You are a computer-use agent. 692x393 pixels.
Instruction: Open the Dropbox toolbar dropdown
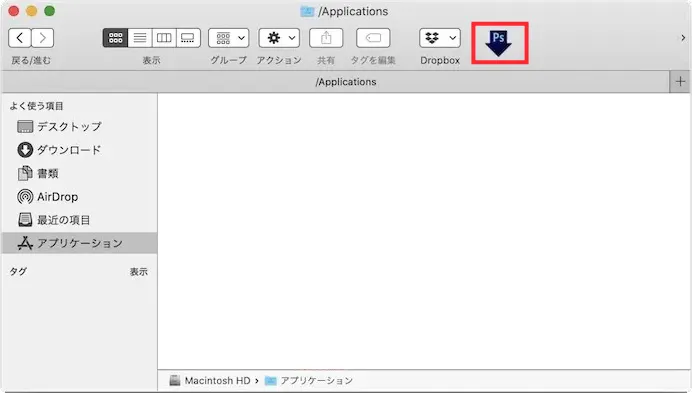pos(440,38)
